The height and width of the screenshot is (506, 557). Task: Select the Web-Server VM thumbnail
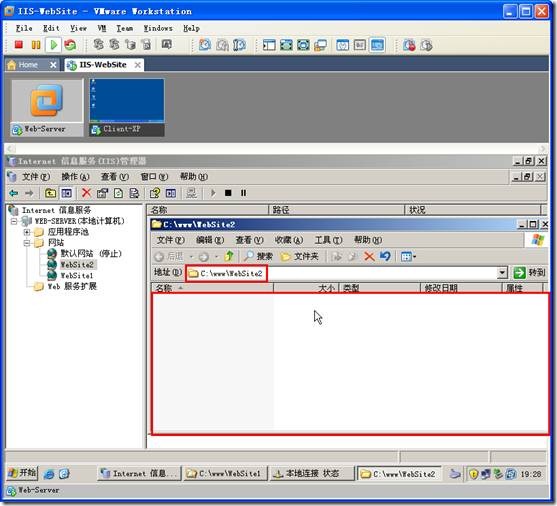click(x=47, y=108)
